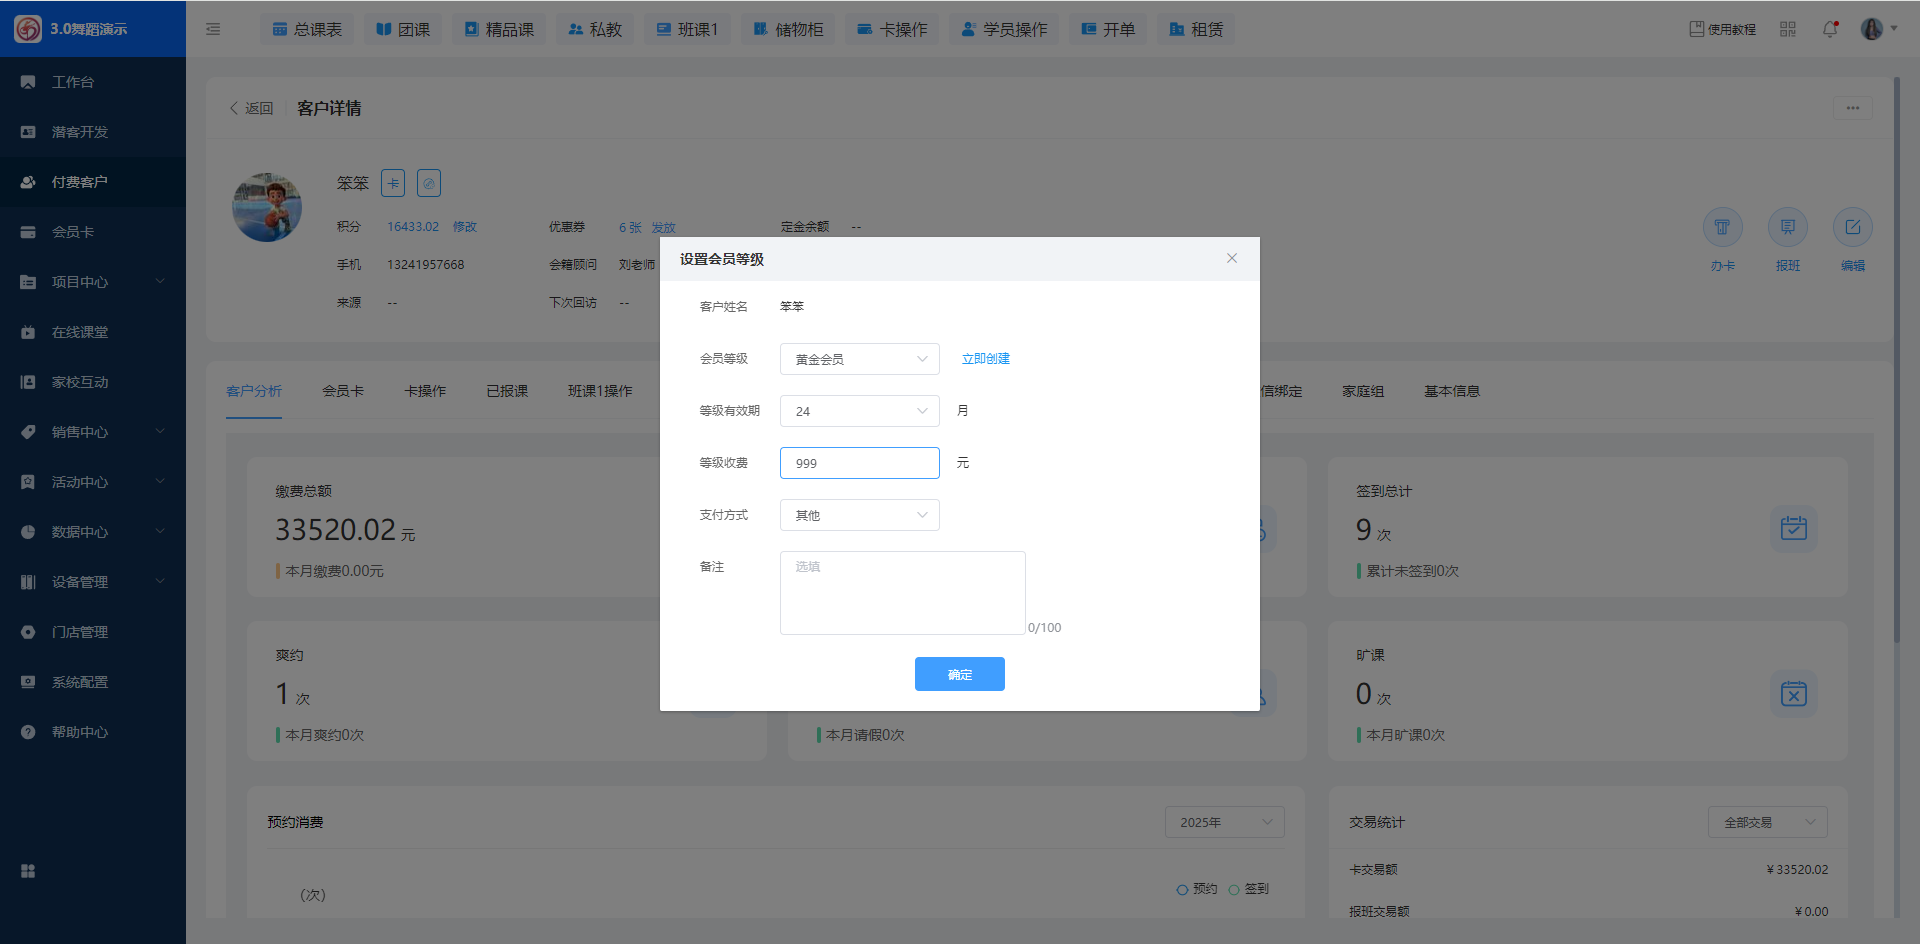
Task: Close the 设置会员等级 dialog
Action: coord(1232,258)
